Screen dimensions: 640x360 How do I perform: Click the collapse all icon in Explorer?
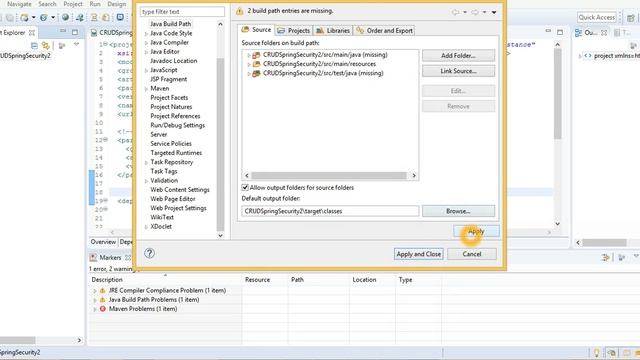[x=34, y=46]
